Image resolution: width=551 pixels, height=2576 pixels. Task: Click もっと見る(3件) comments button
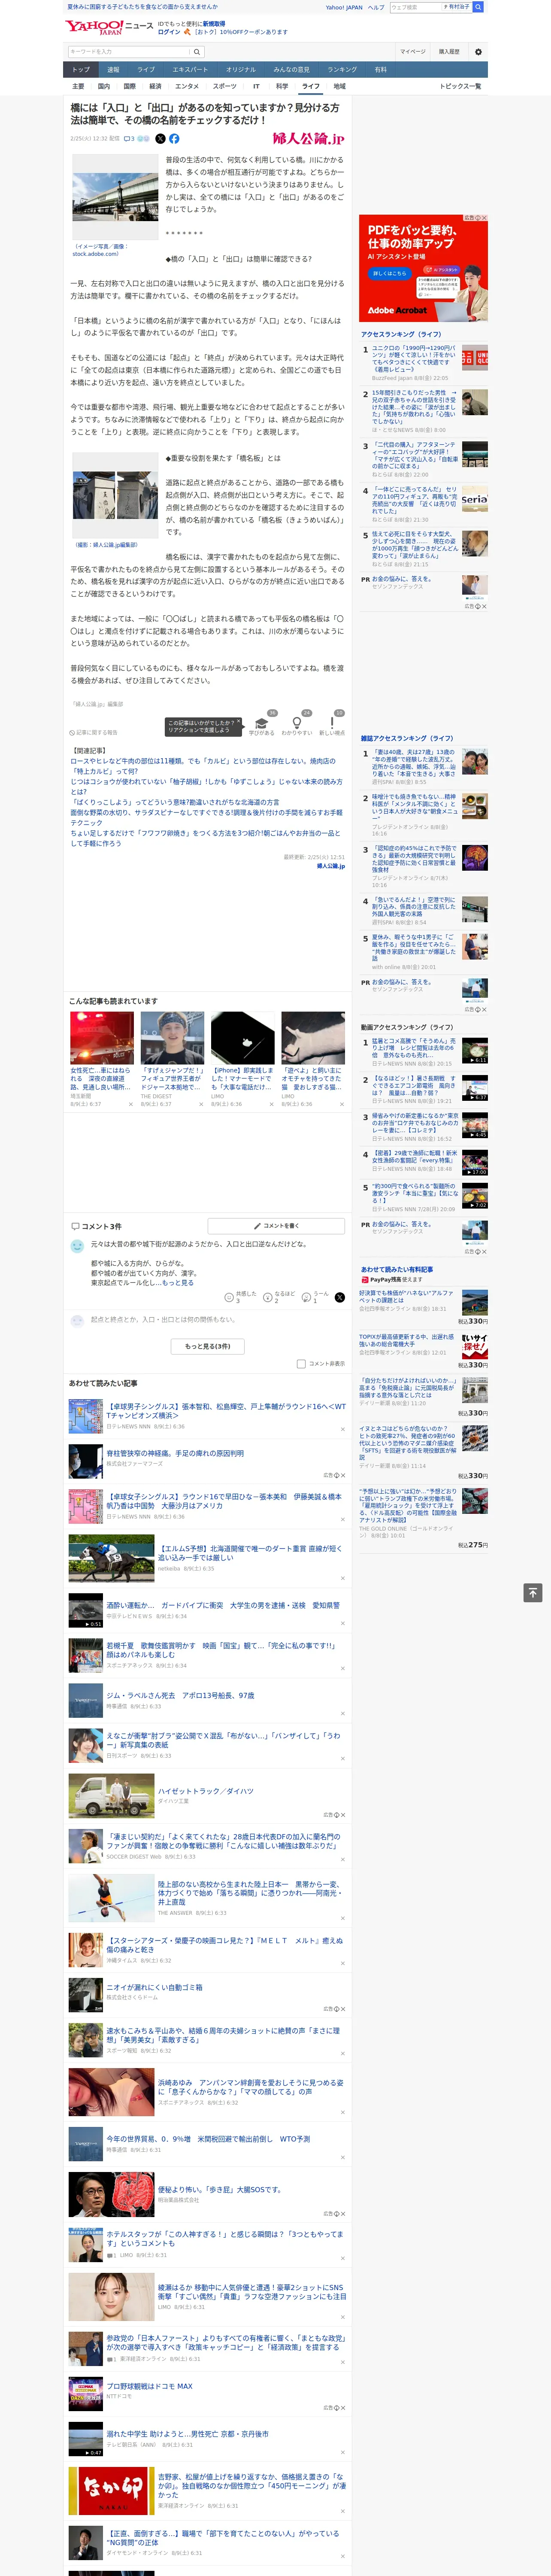(208, 1346)
